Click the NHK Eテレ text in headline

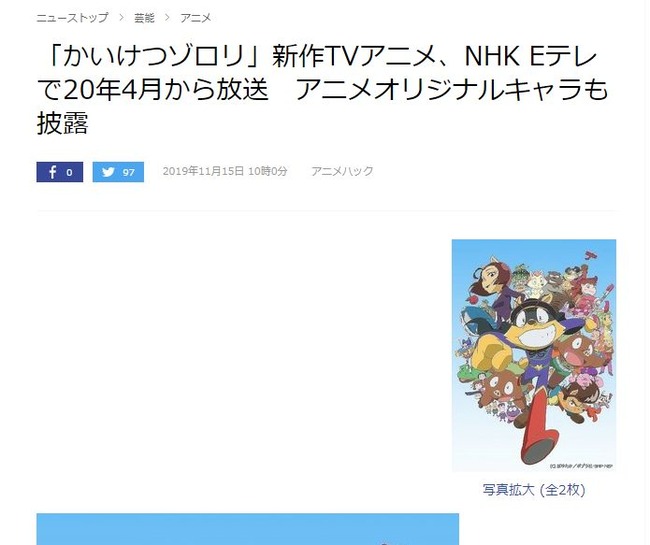point(531,56)
